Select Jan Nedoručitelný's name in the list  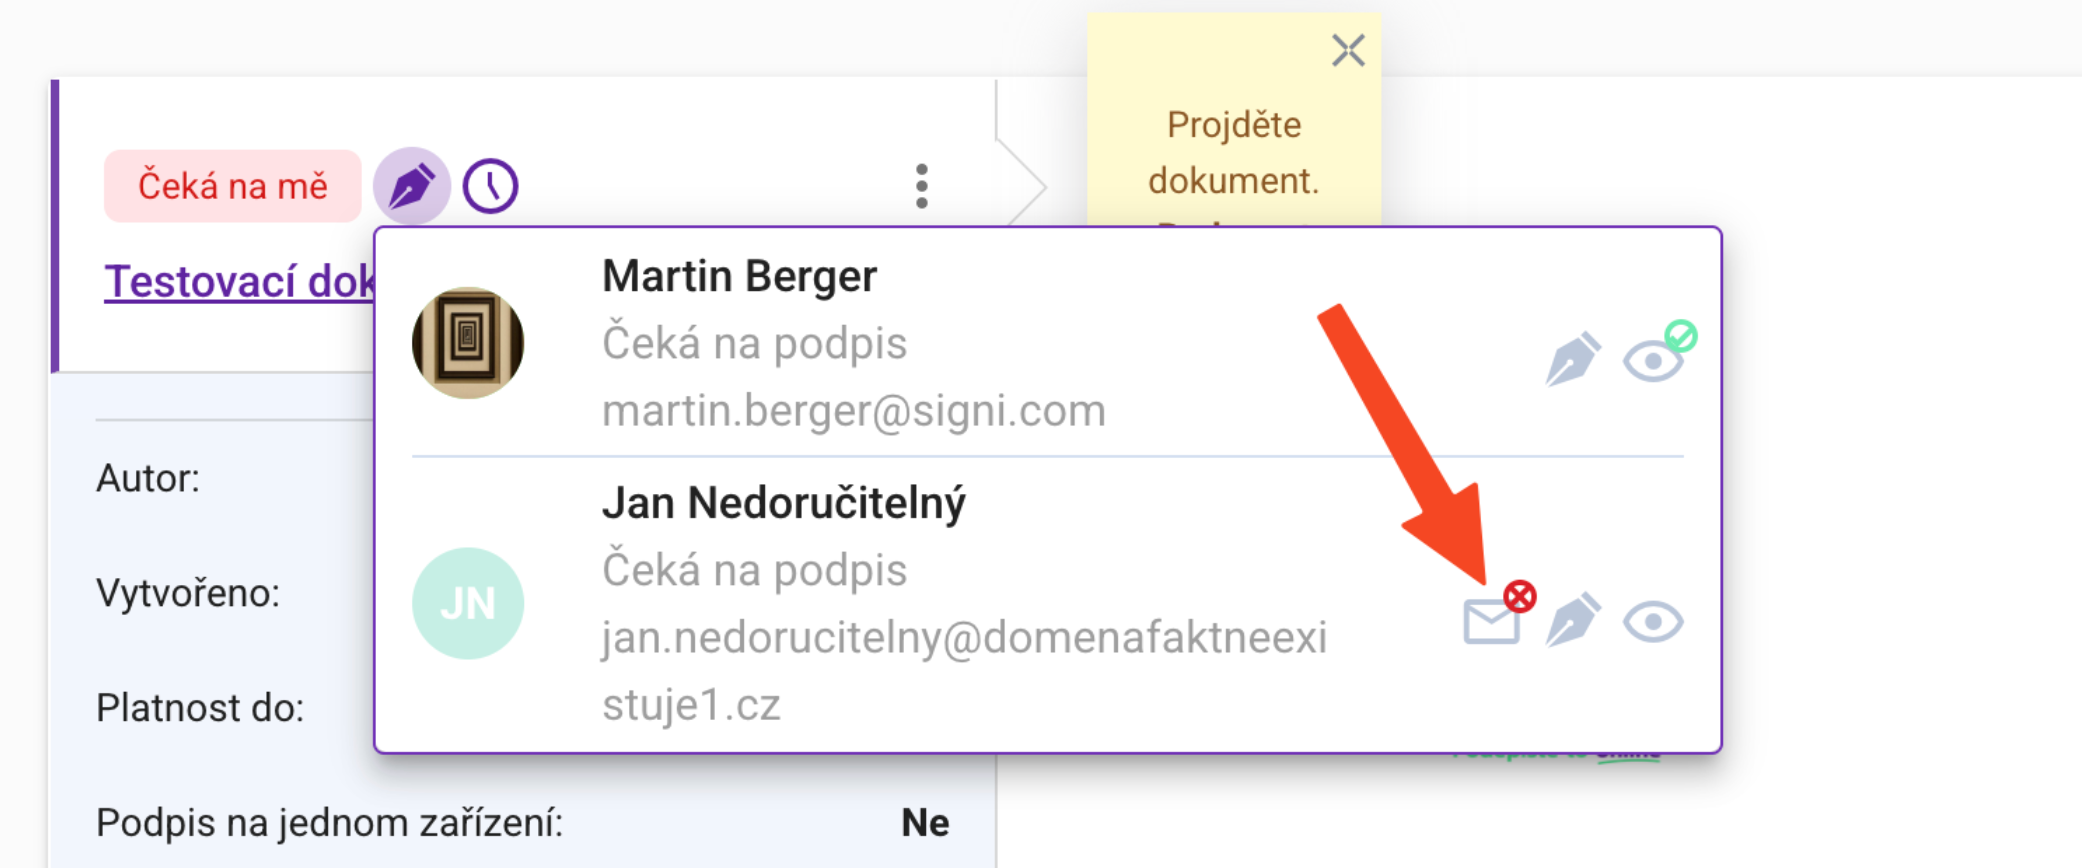click(784, 503)
